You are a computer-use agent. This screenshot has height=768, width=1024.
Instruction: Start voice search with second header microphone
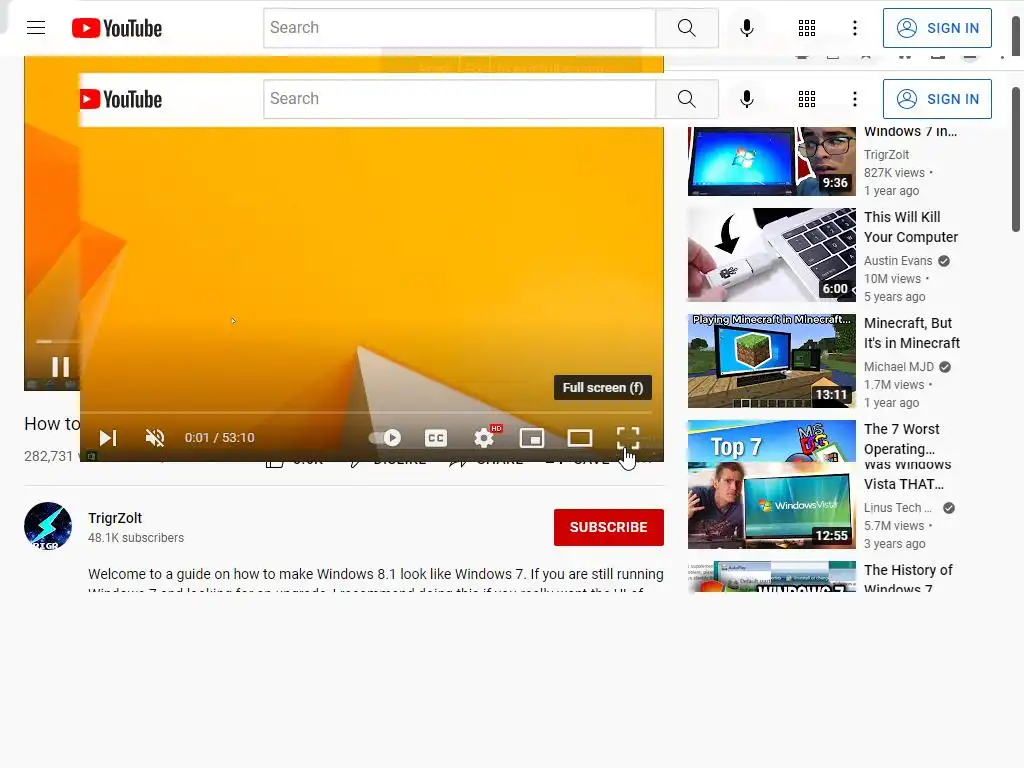[747, 99]
